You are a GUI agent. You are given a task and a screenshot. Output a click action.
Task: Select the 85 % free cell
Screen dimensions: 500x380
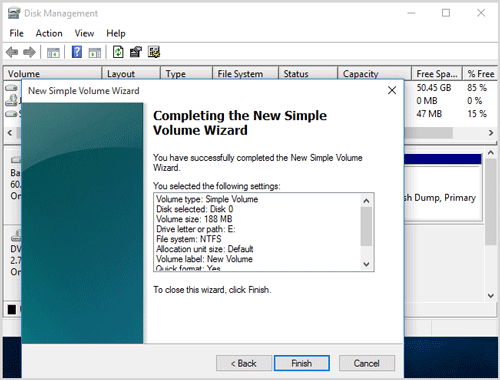click(x=477, y=88)
